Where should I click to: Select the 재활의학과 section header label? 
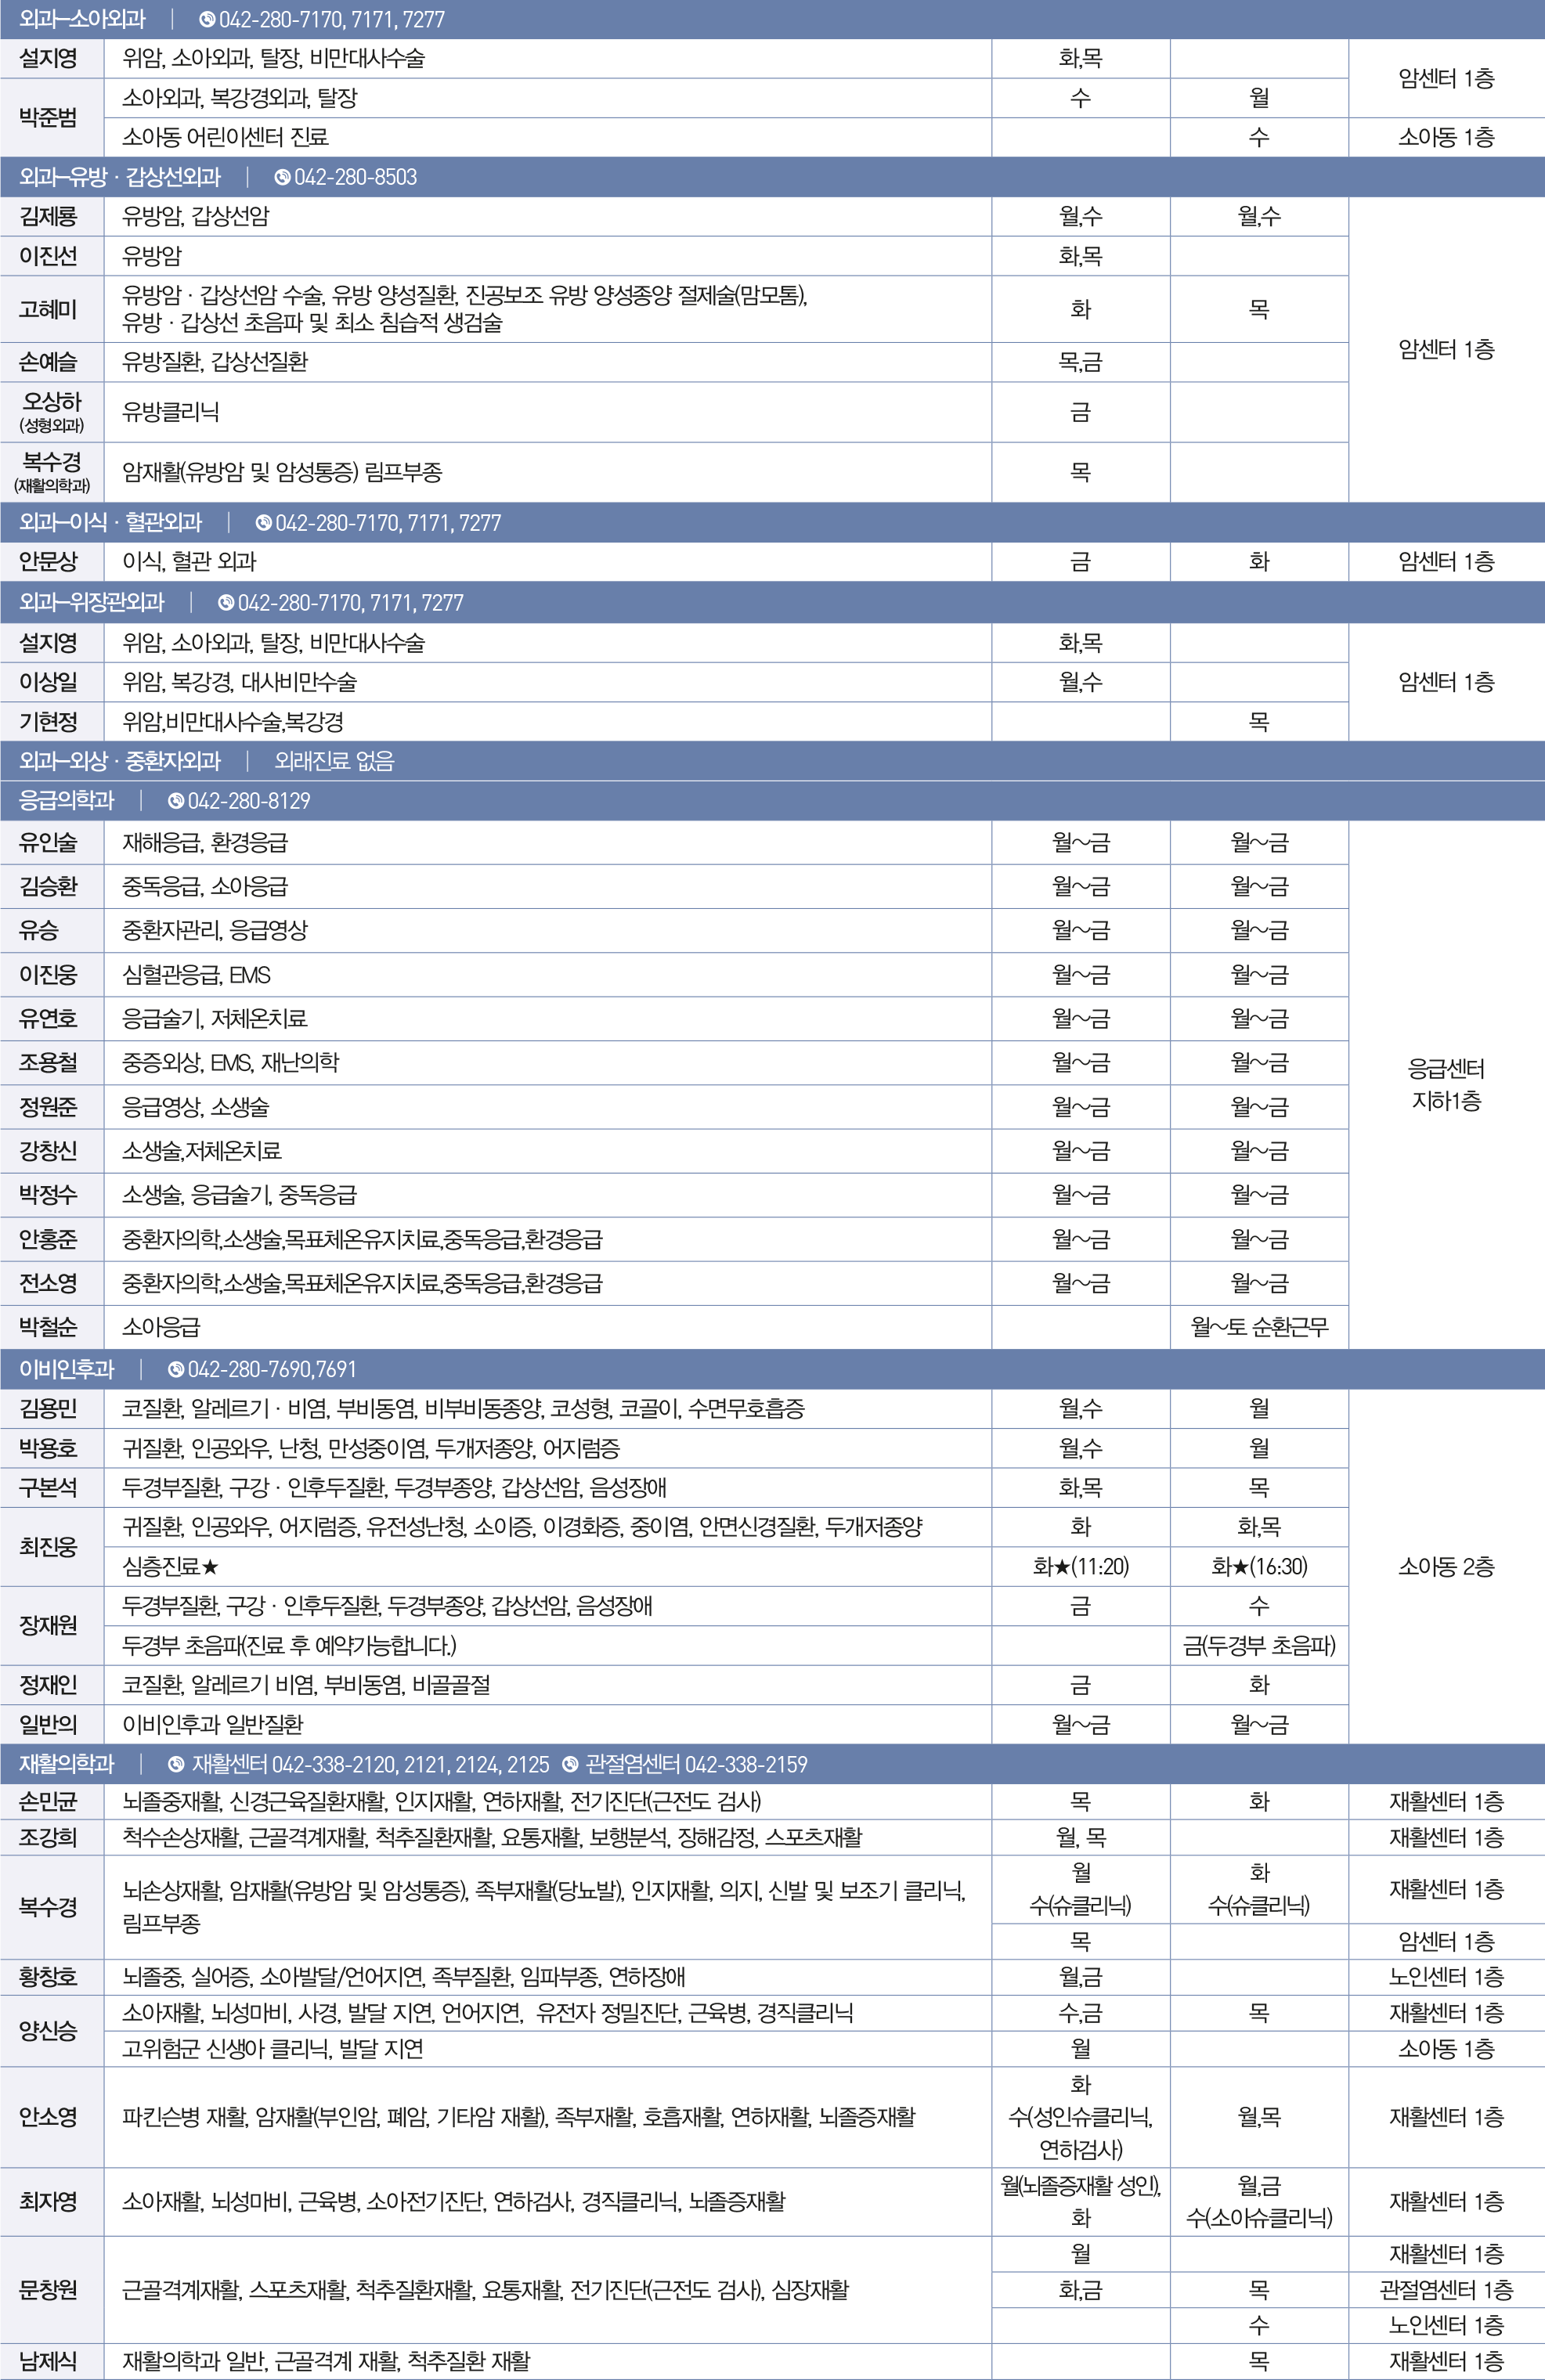tap(67, 1764)
